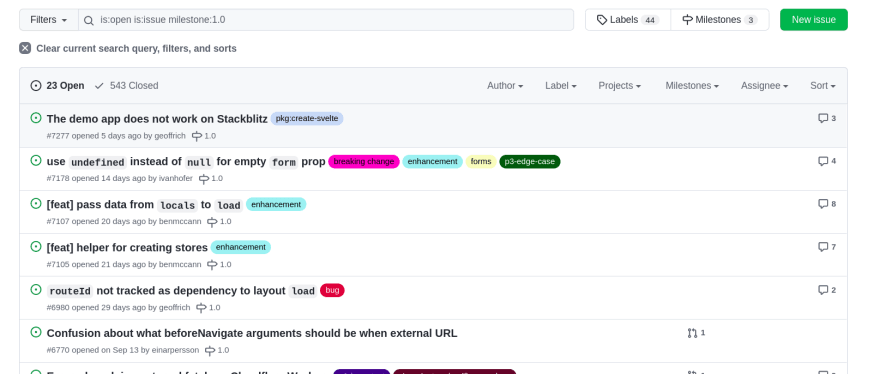Expand the Label filter dropdown
Image resolution: width=880 pixels, height=374 pixels.
[x=561, y=85]
